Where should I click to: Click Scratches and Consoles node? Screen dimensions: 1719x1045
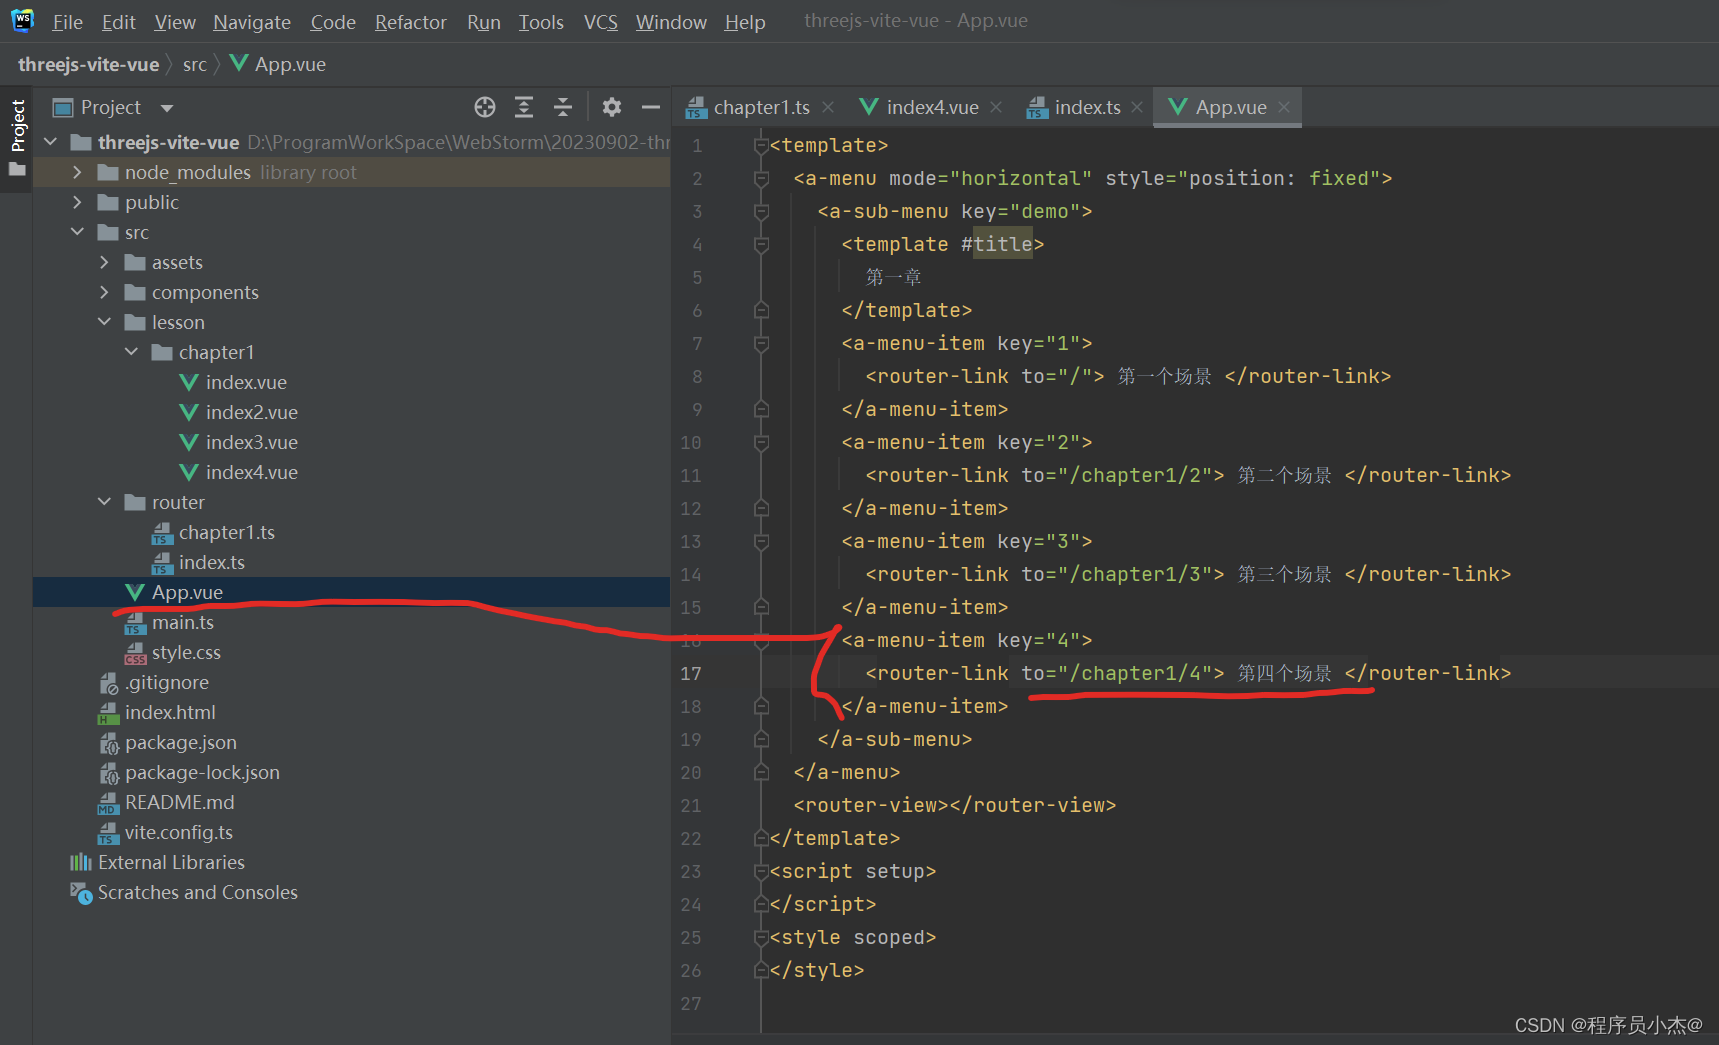tap(197, 892)
